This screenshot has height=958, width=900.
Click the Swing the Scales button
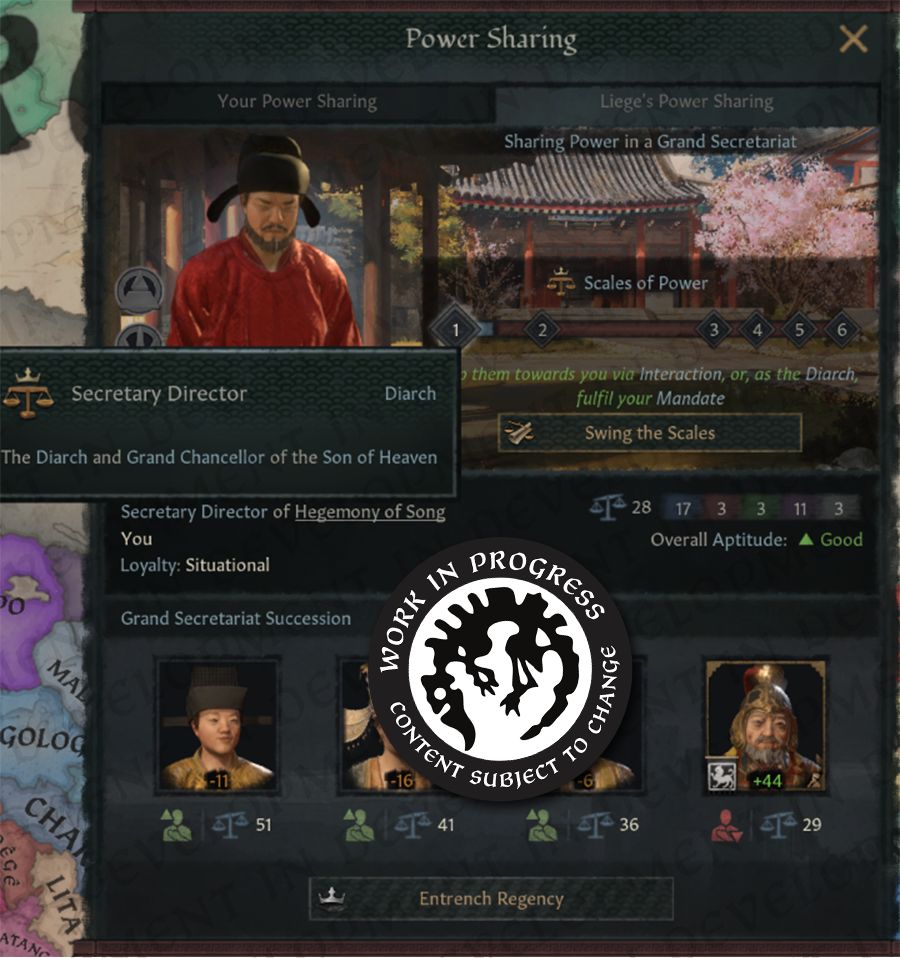[x=649, y=433]
